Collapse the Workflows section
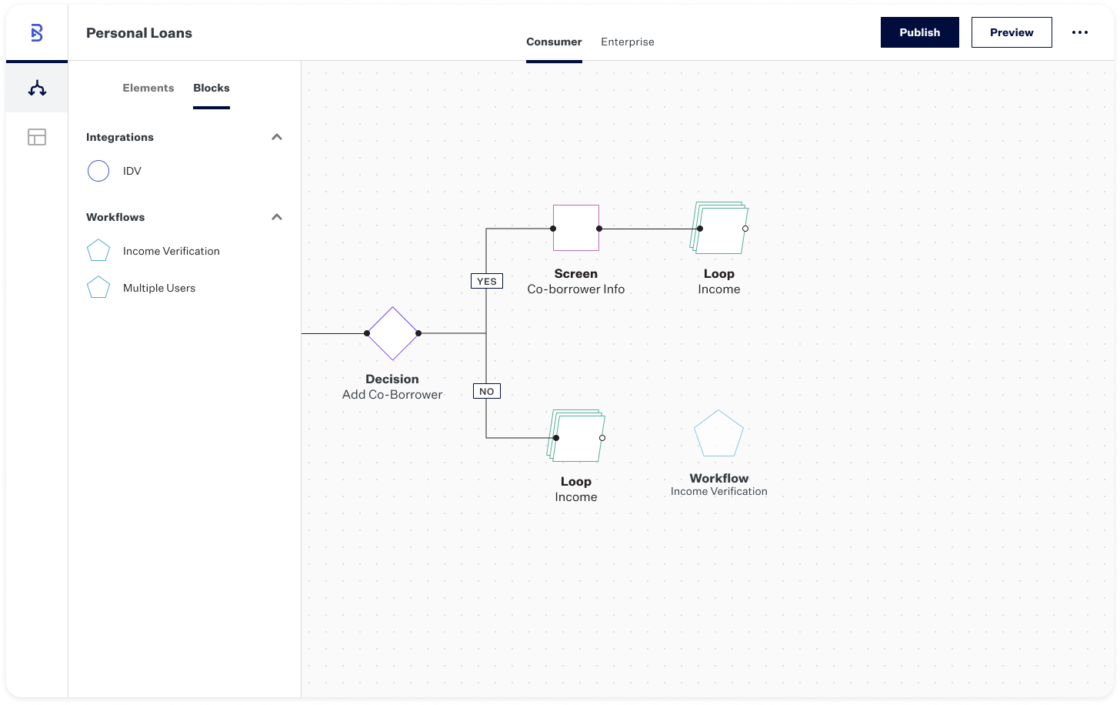 pos(277,217)
